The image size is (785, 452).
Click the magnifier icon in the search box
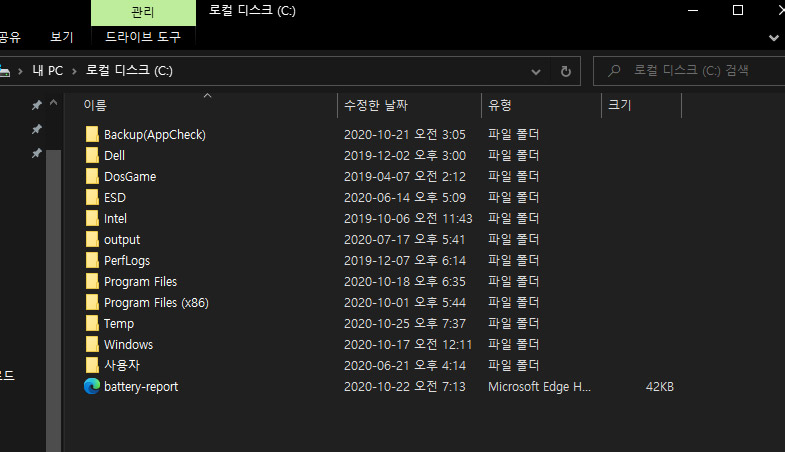click(x=612, y=72)
